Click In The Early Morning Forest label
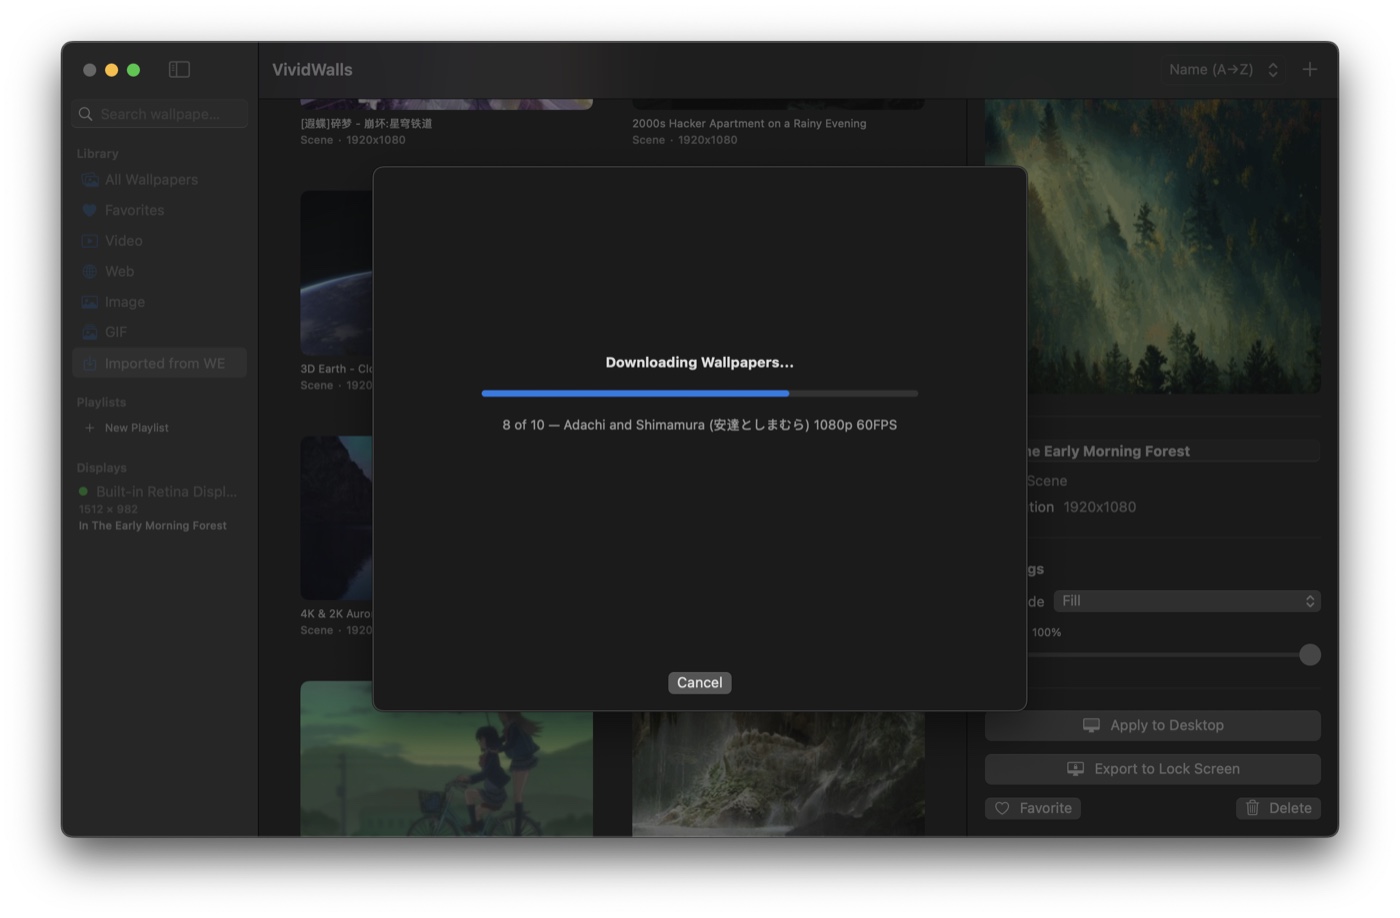The image size is (1400, 918). click(153, 526)
